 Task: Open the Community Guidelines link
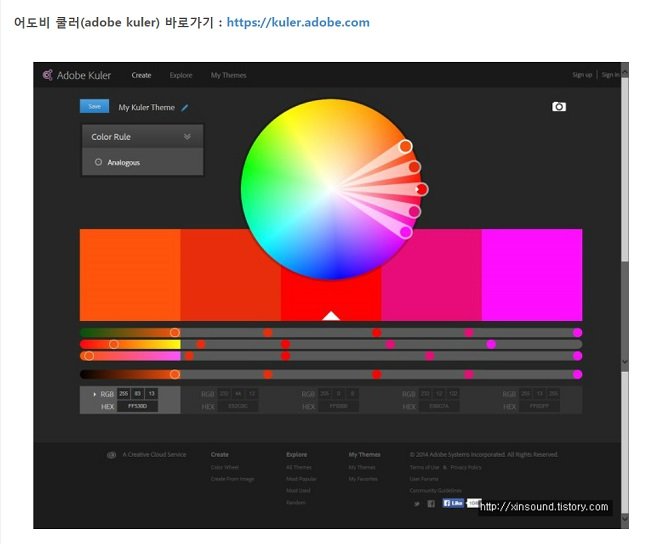coord(435,491)
